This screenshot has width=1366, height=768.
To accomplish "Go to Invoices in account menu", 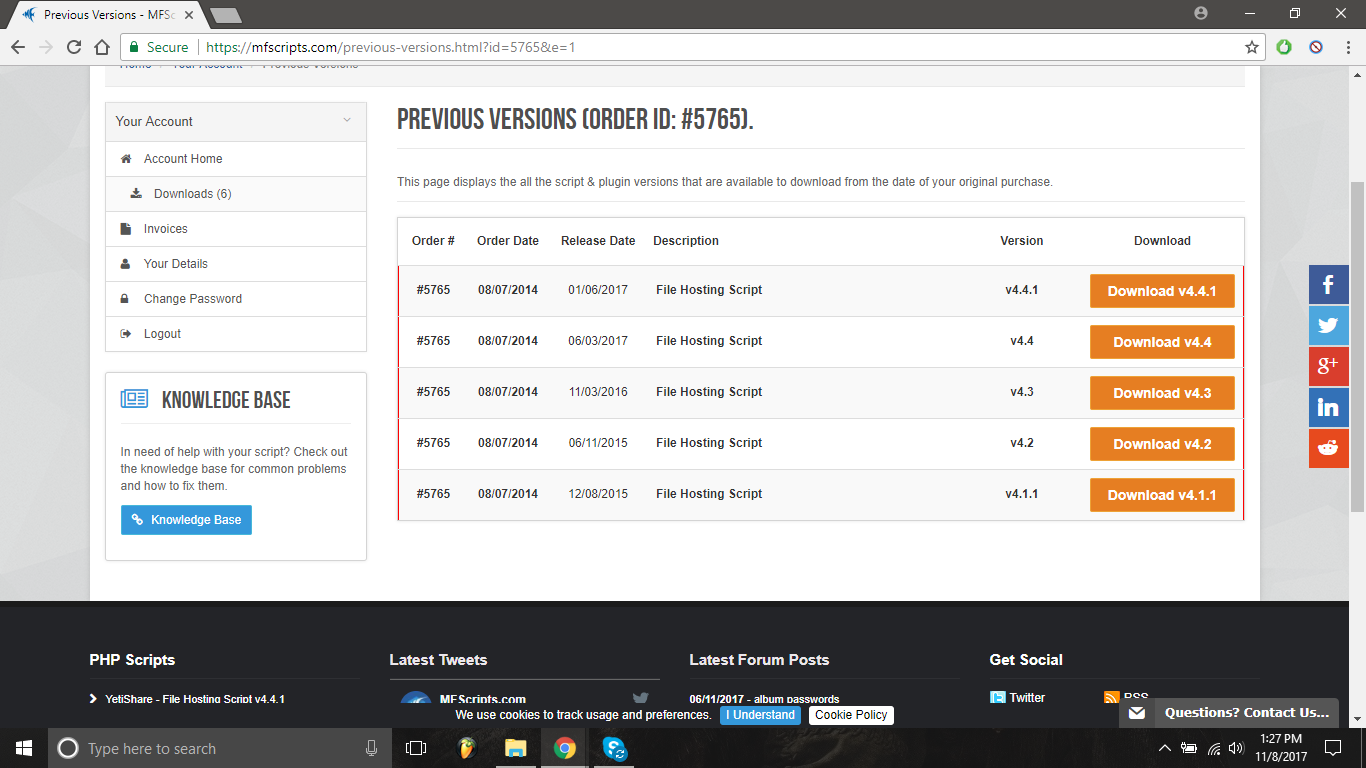I will pos(165,229).
